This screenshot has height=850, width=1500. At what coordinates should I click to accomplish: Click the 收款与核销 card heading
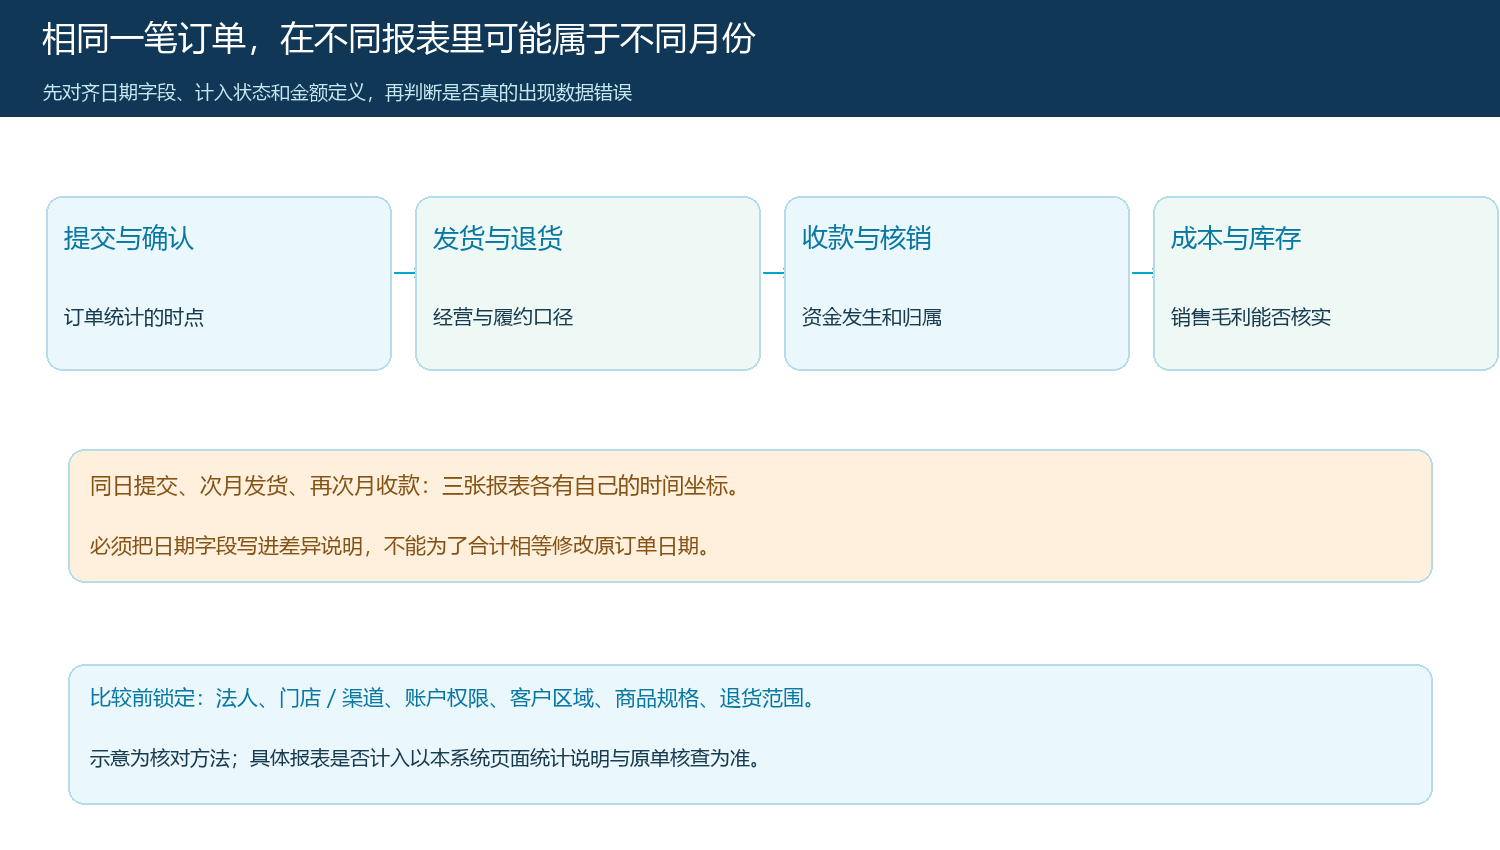point(867,238)
